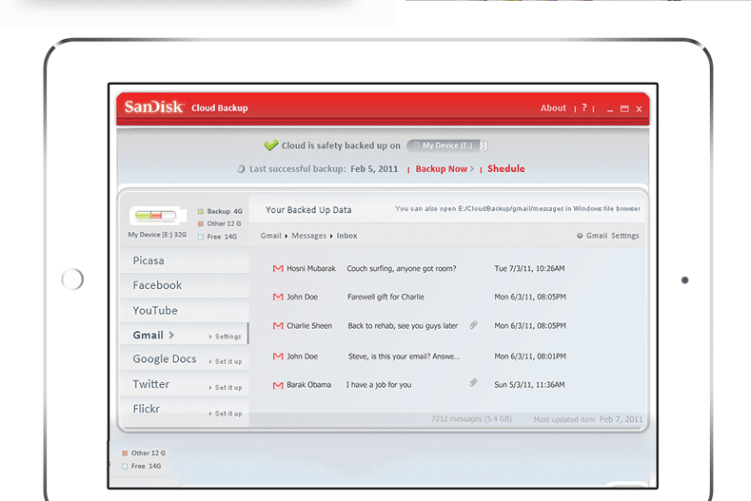Click the orange Other 12 G swatch in device panel
Screen dimensions: 751x501
pos(201,224)
